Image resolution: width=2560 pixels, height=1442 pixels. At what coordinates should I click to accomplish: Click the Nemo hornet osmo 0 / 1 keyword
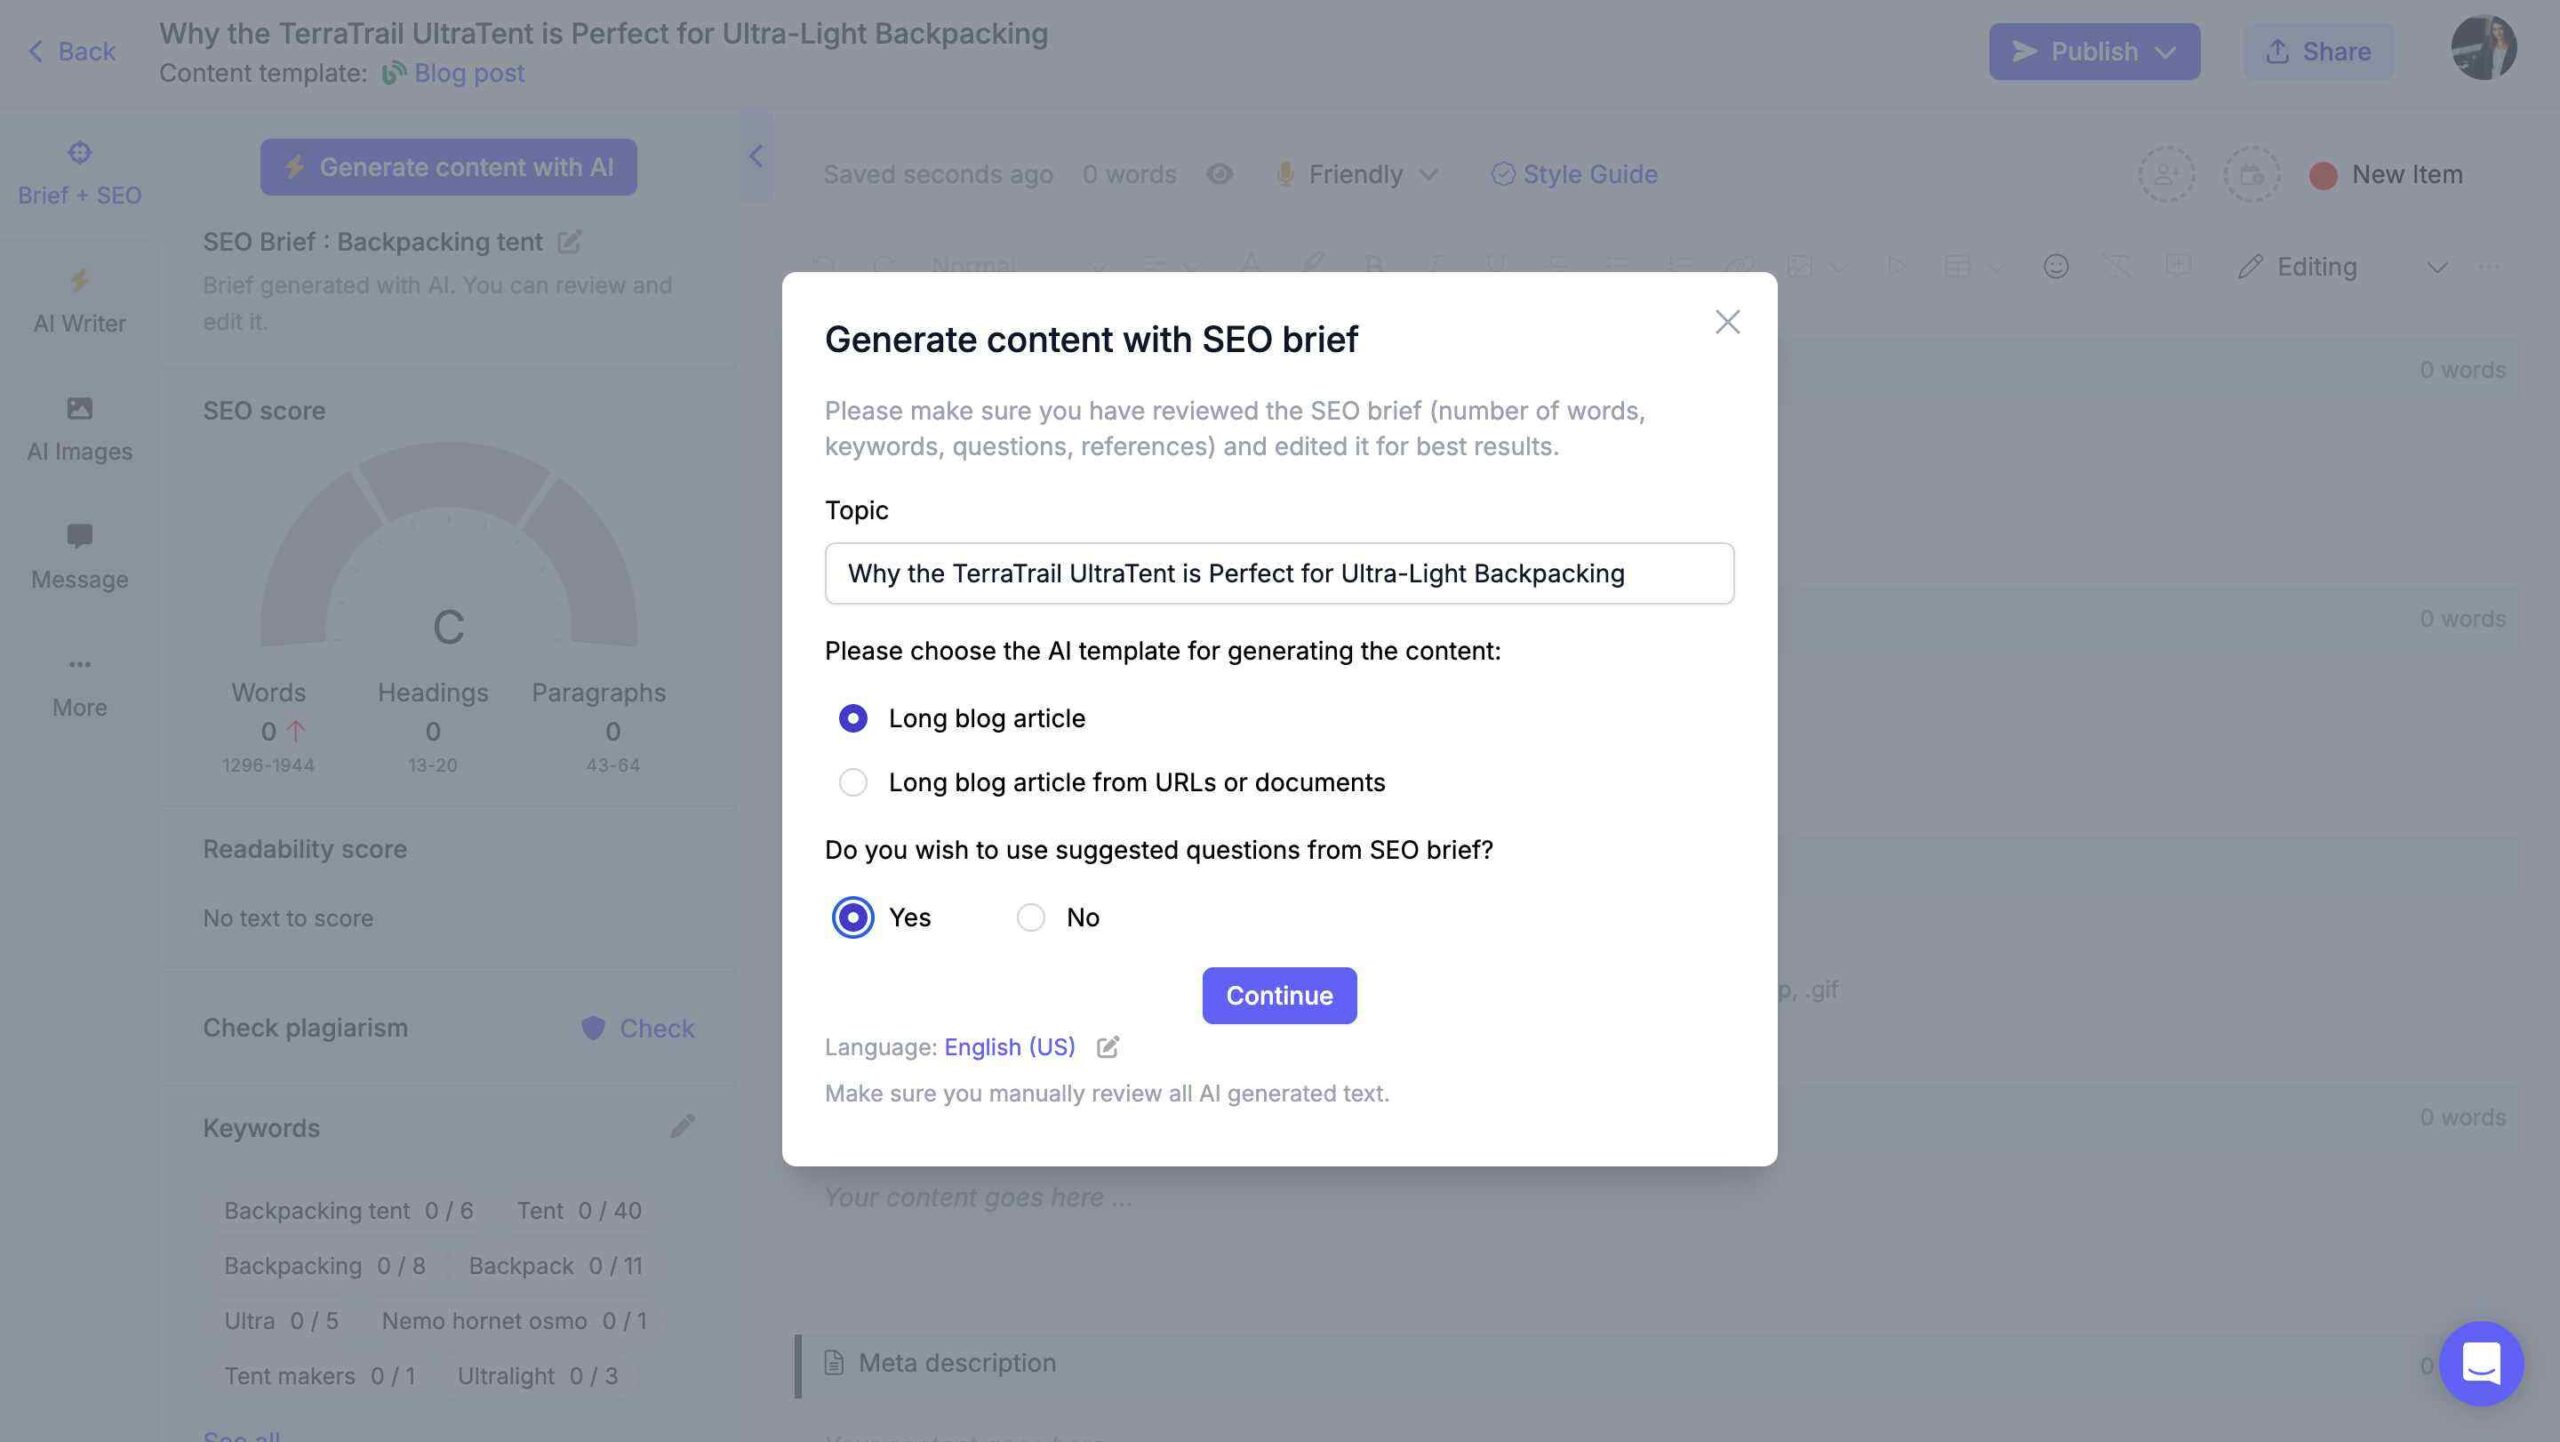(x=514, y=1321)
